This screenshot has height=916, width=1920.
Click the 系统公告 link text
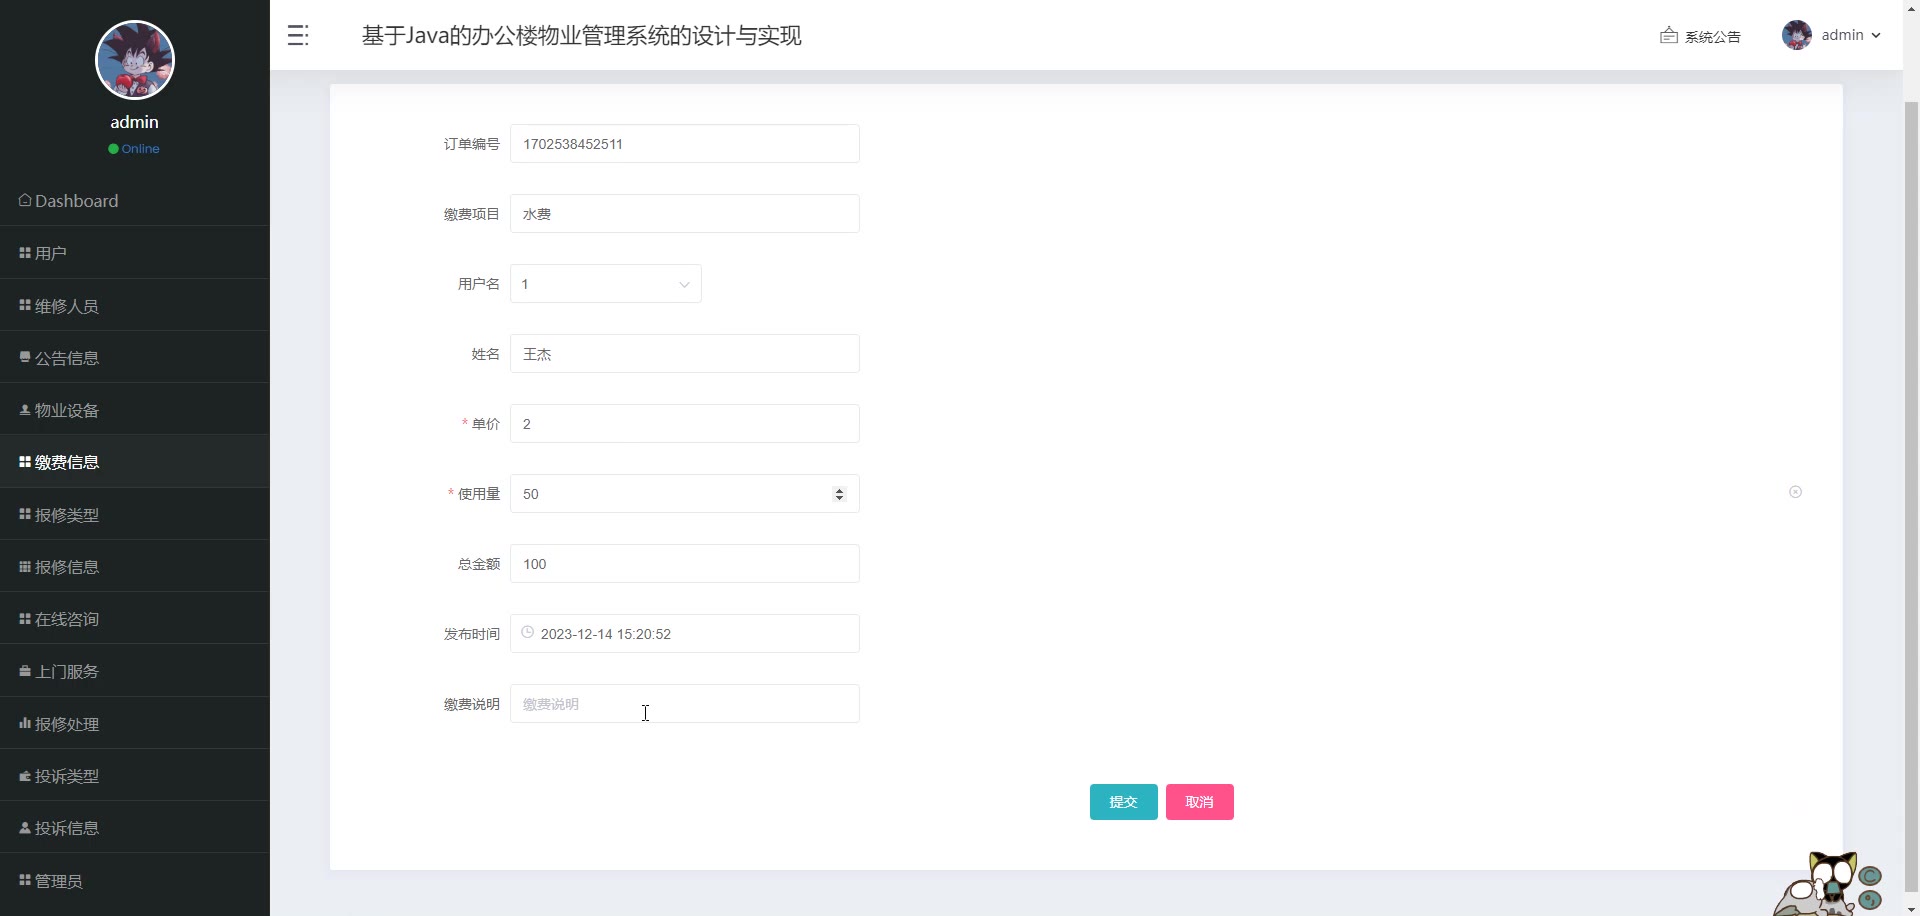point(1713,37)
